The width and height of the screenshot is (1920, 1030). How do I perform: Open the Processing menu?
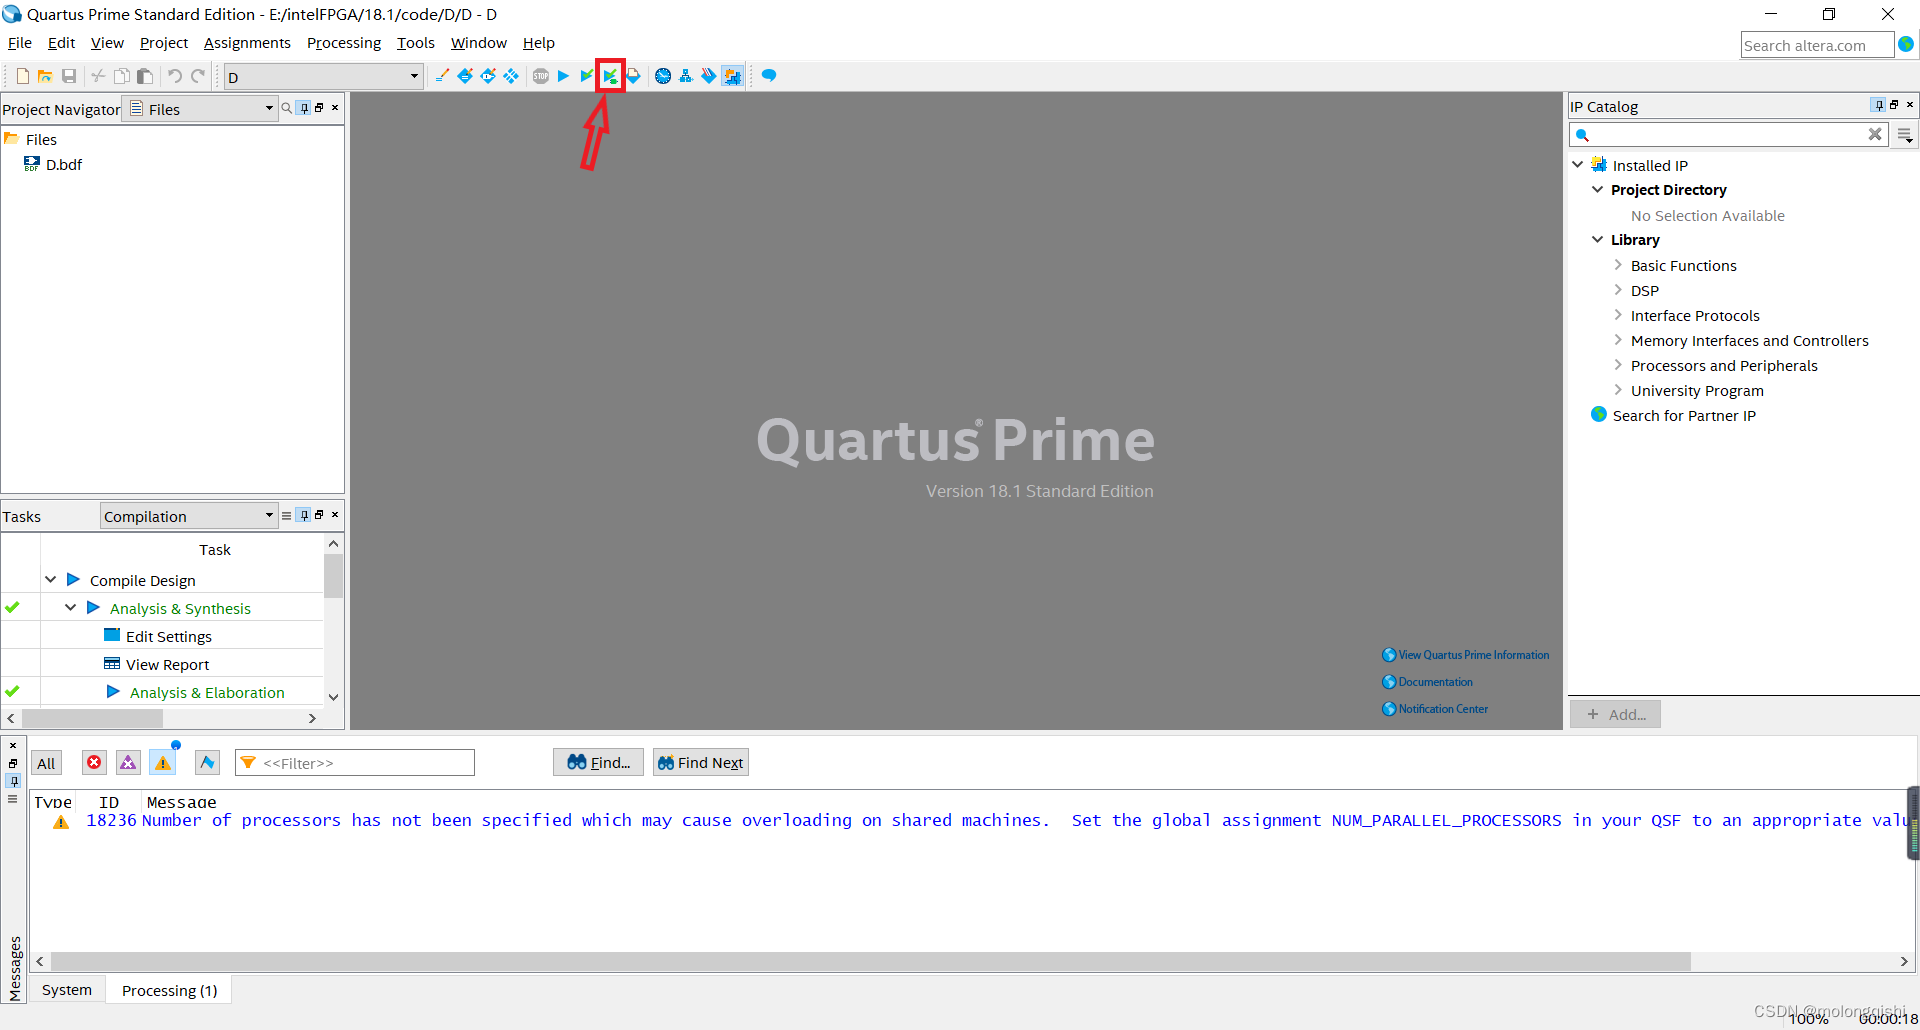343,43
